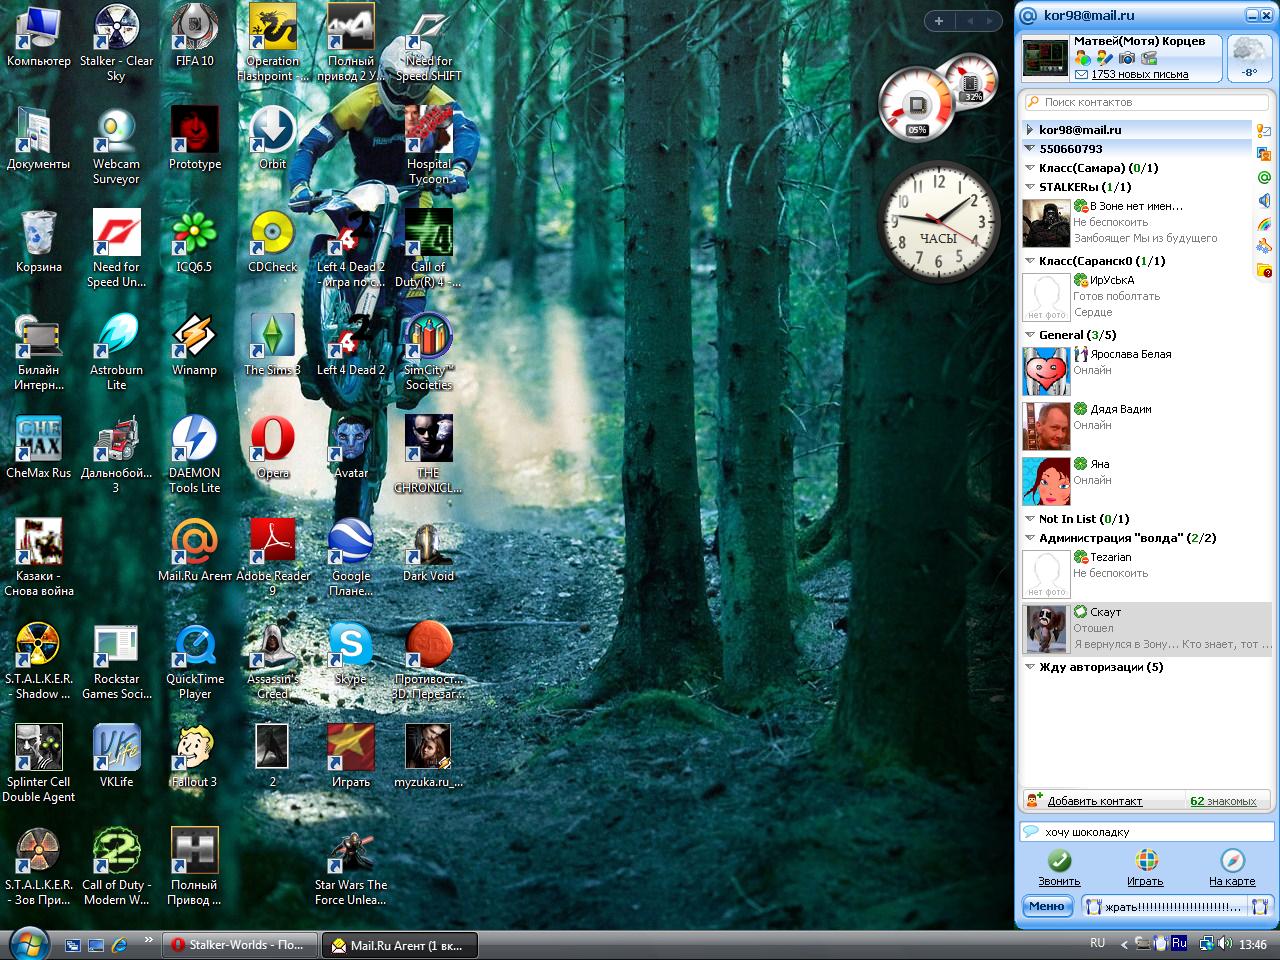
Task: Expand the kor98@mail.ru account group
Action: pyautogui.click(x=1029, y=130)
